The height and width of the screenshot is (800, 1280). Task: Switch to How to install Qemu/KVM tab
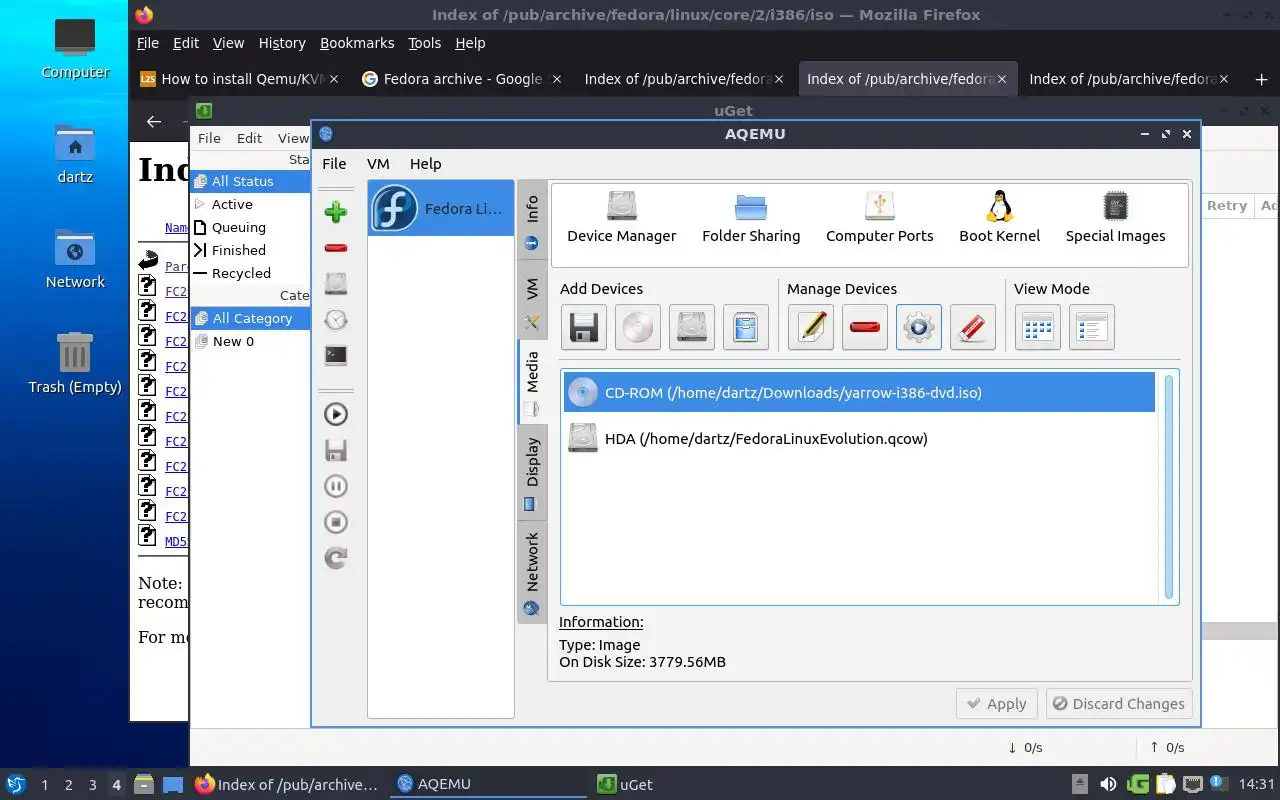click(240, 79)
